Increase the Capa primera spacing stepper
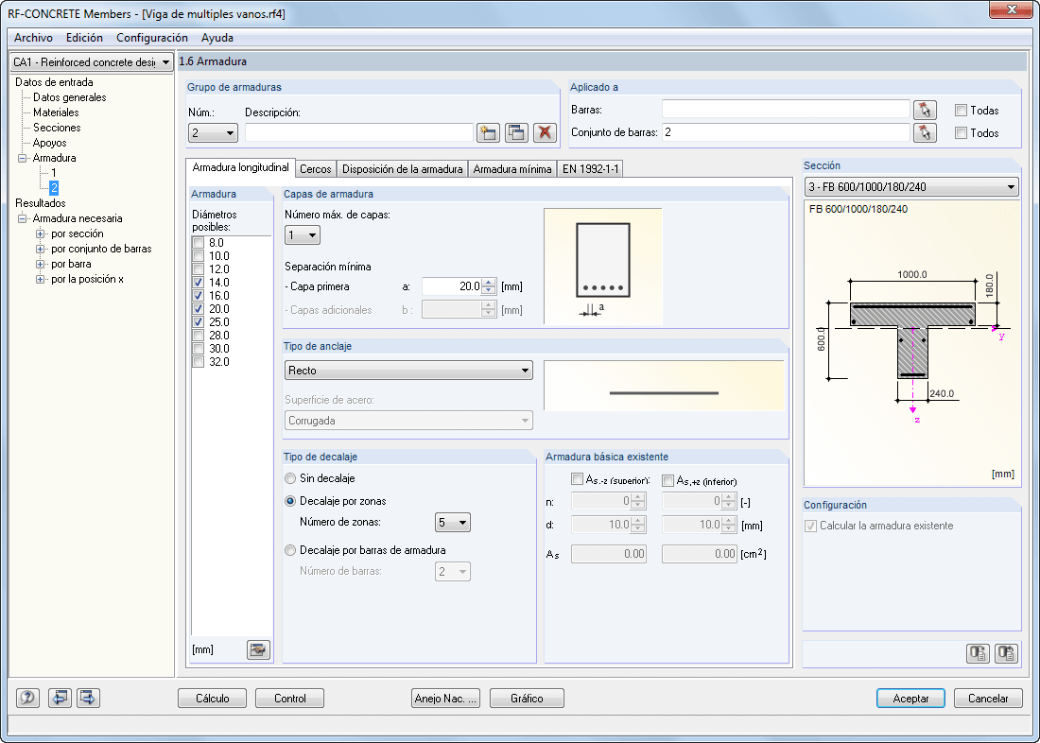The width and height of the screenshot is (1040, 743). click(489, 283)
